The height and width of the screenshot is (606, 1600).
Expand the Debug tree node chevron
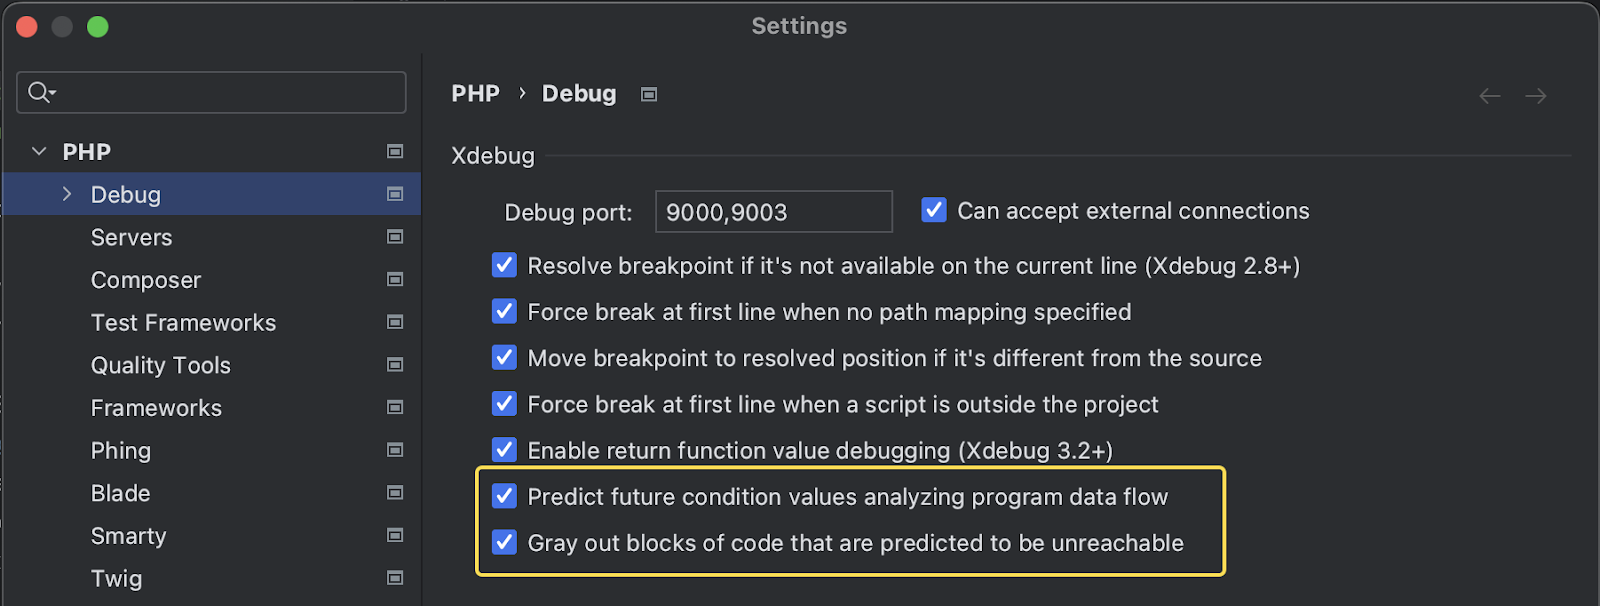tap(67, 194)
